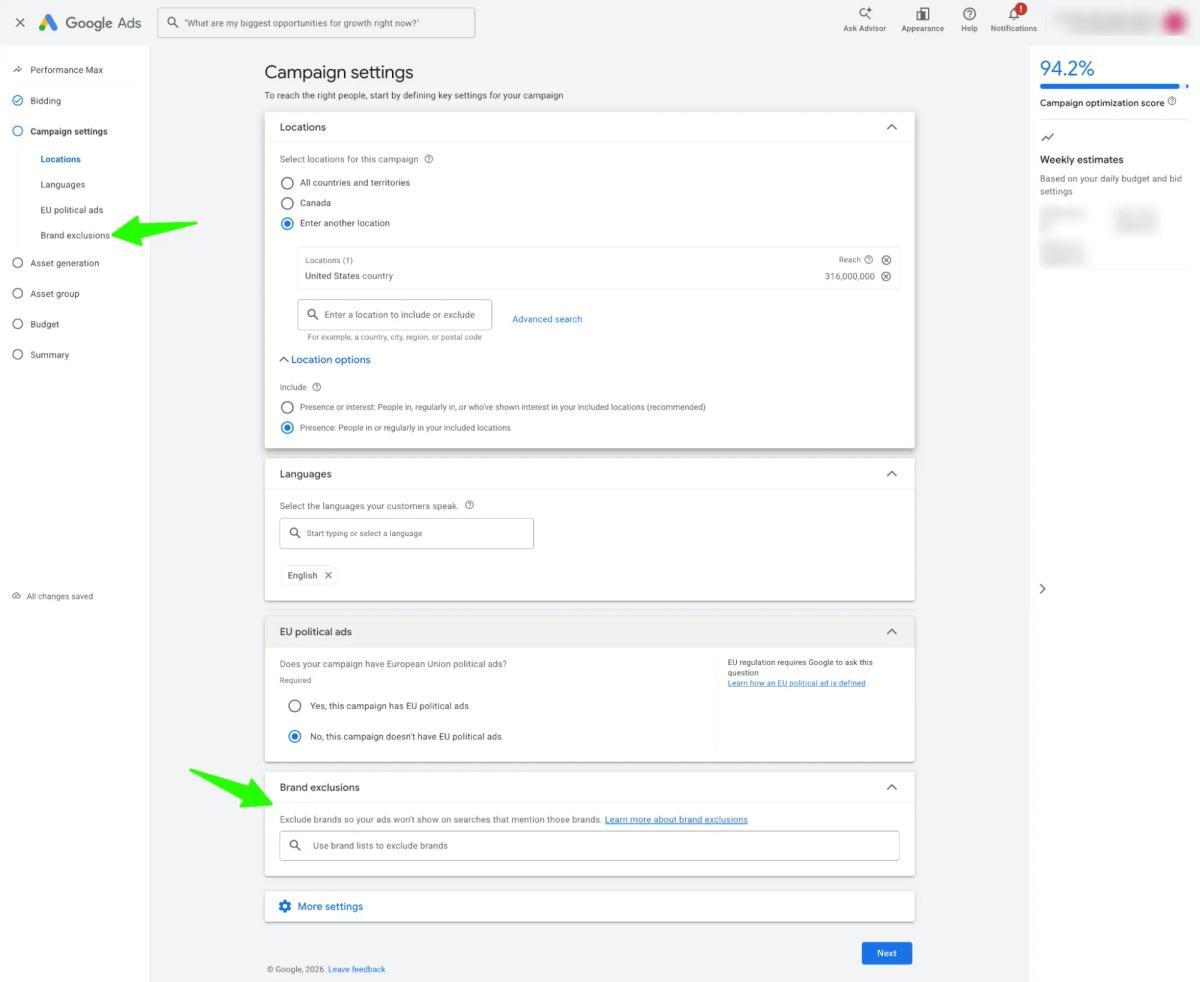Image resolution: width=1200 pixels, height=982 pixels.
Task: Remove United States location row
Action: [x=886, y=277]
